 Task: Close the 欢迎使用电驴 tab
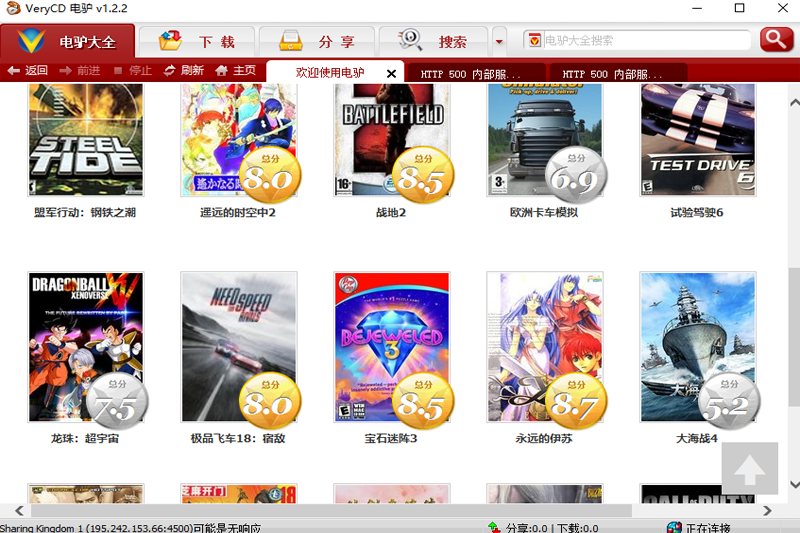[x=391, y=74]
